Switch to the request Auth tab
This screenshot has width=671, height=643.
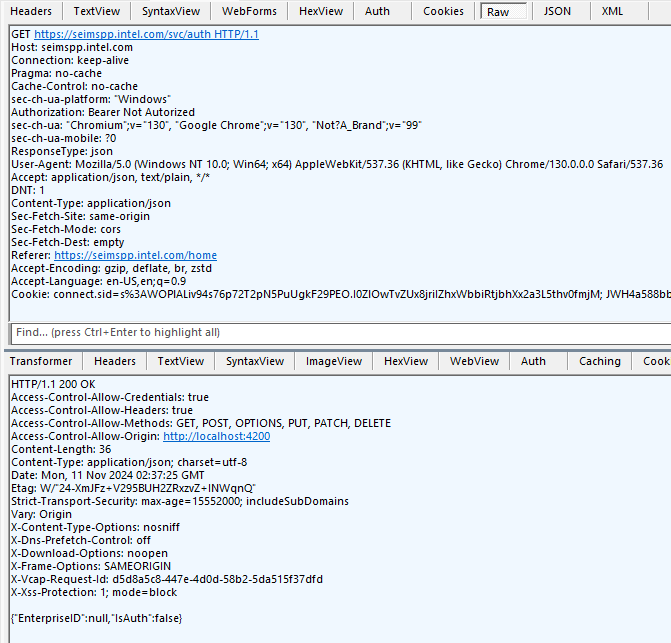[x=377, y=11]
